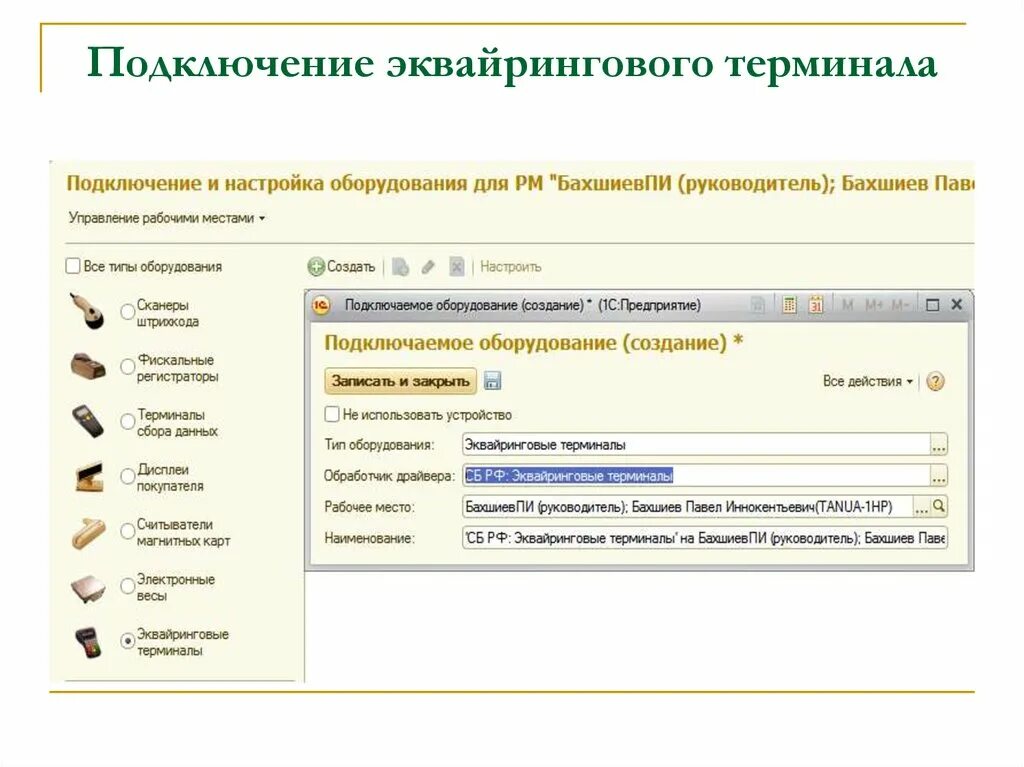Click the electronic scales device icon

point(88,588)
